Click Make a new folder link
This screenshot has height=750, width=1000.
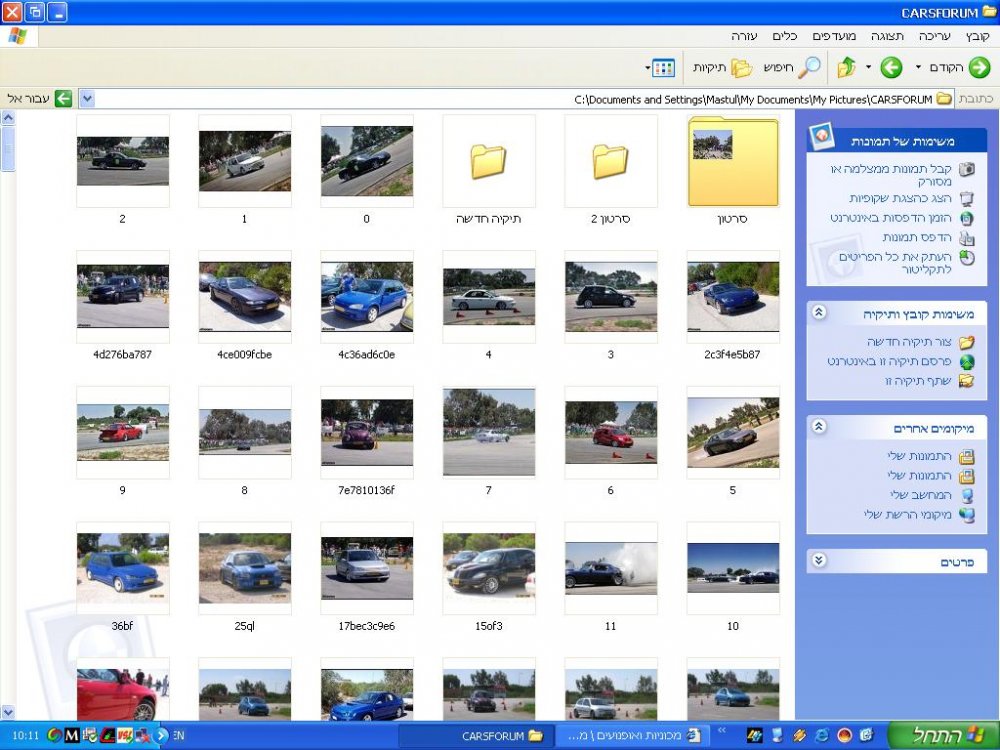point(909,342)
